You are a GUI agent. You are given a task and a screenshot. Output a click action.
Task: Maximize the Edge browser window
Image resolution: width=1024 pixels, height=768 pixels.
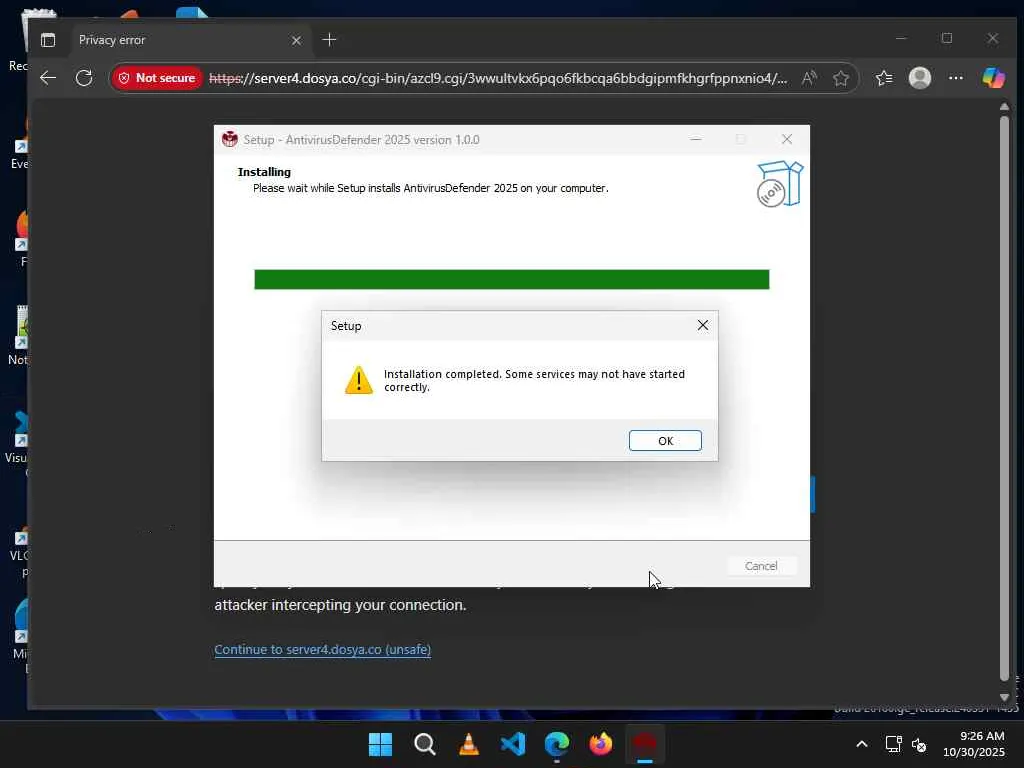[x=947, y=39]
